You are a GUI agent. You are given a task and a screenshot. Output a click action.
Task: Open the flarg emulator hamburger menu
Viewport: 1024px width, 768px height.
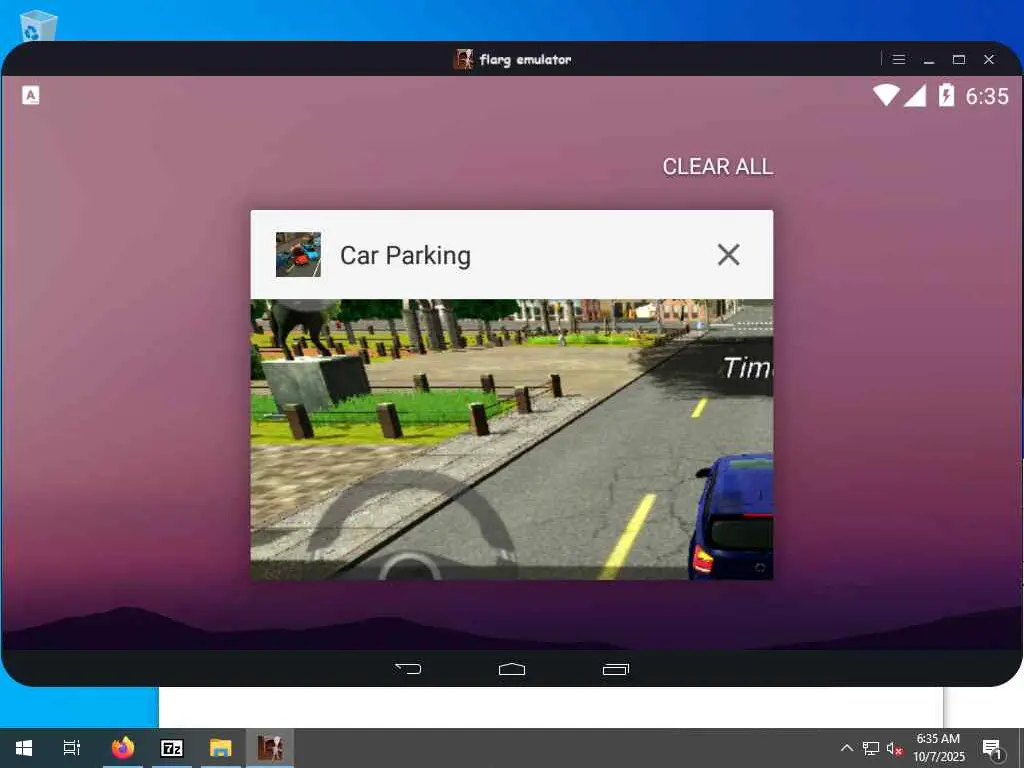tap(899, 59)
